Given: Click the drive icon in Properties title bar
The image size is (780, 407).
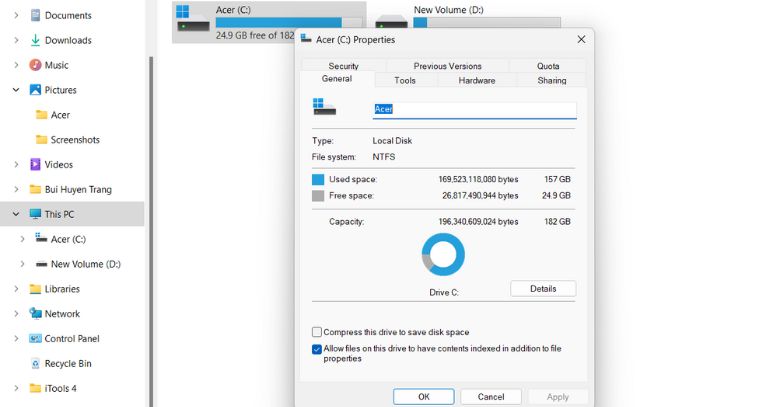Looking at the screenshot, I should click(306, 39).
